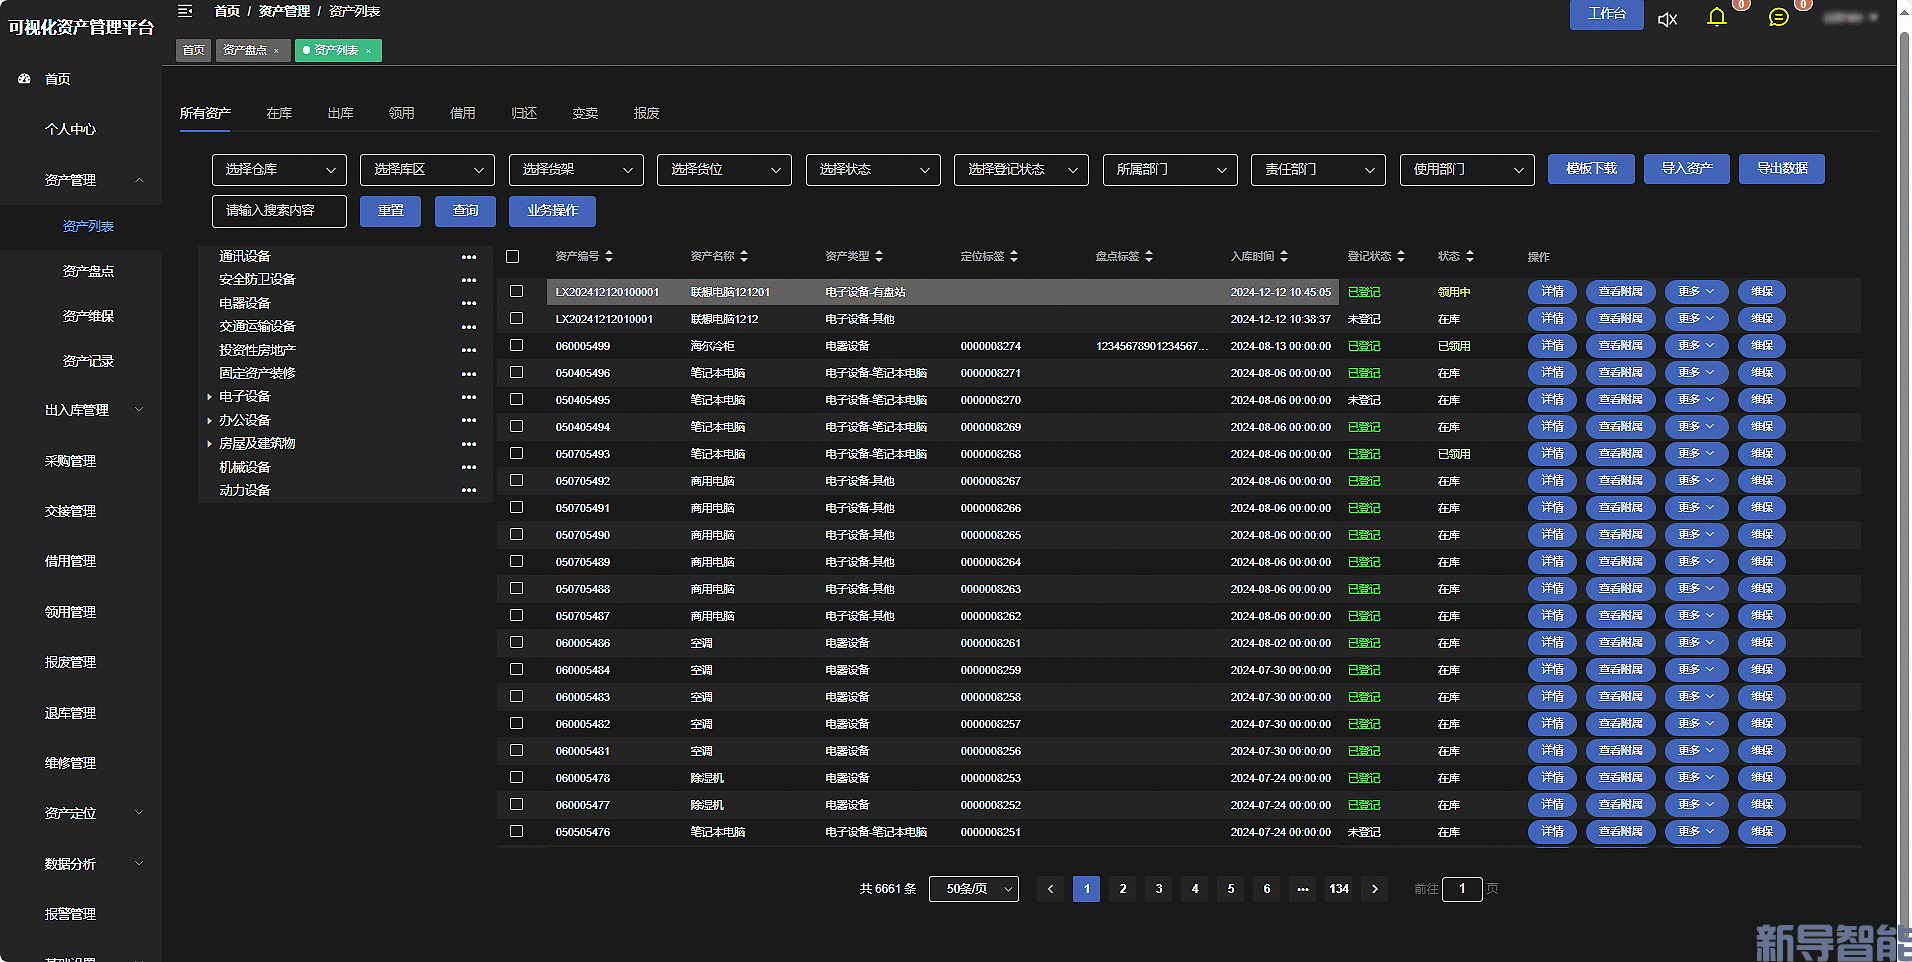Click the 业务操作 button

tap(553, 210)
